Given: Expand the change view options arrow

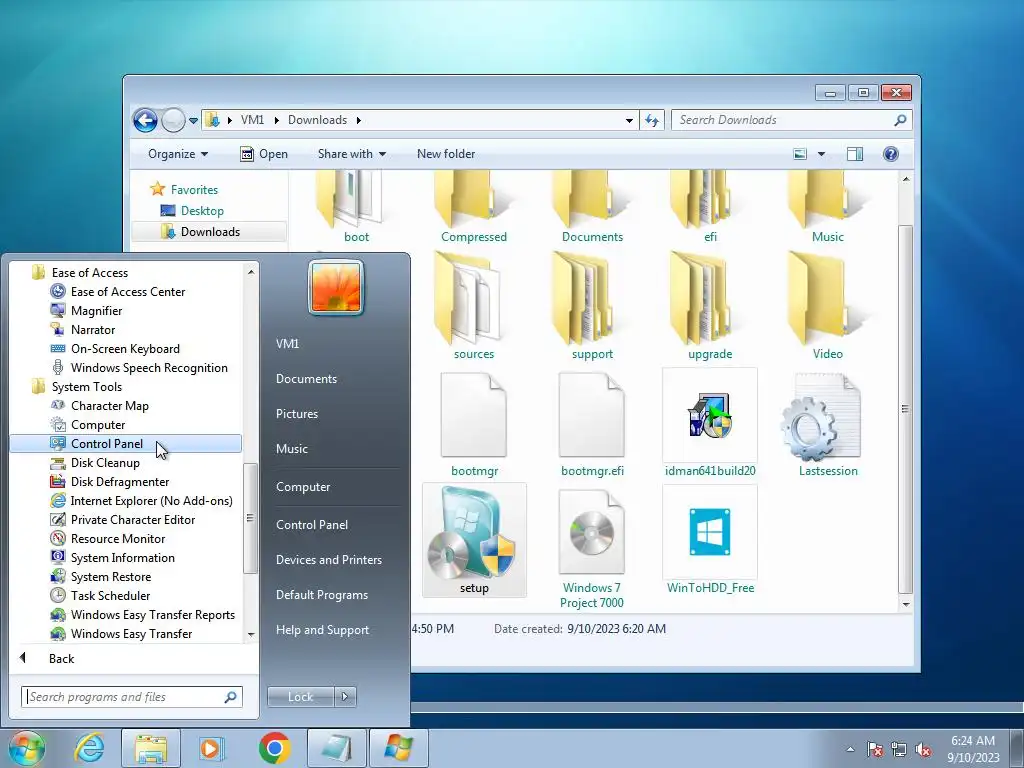Looking at the screenshot, I should pos(821,154).
